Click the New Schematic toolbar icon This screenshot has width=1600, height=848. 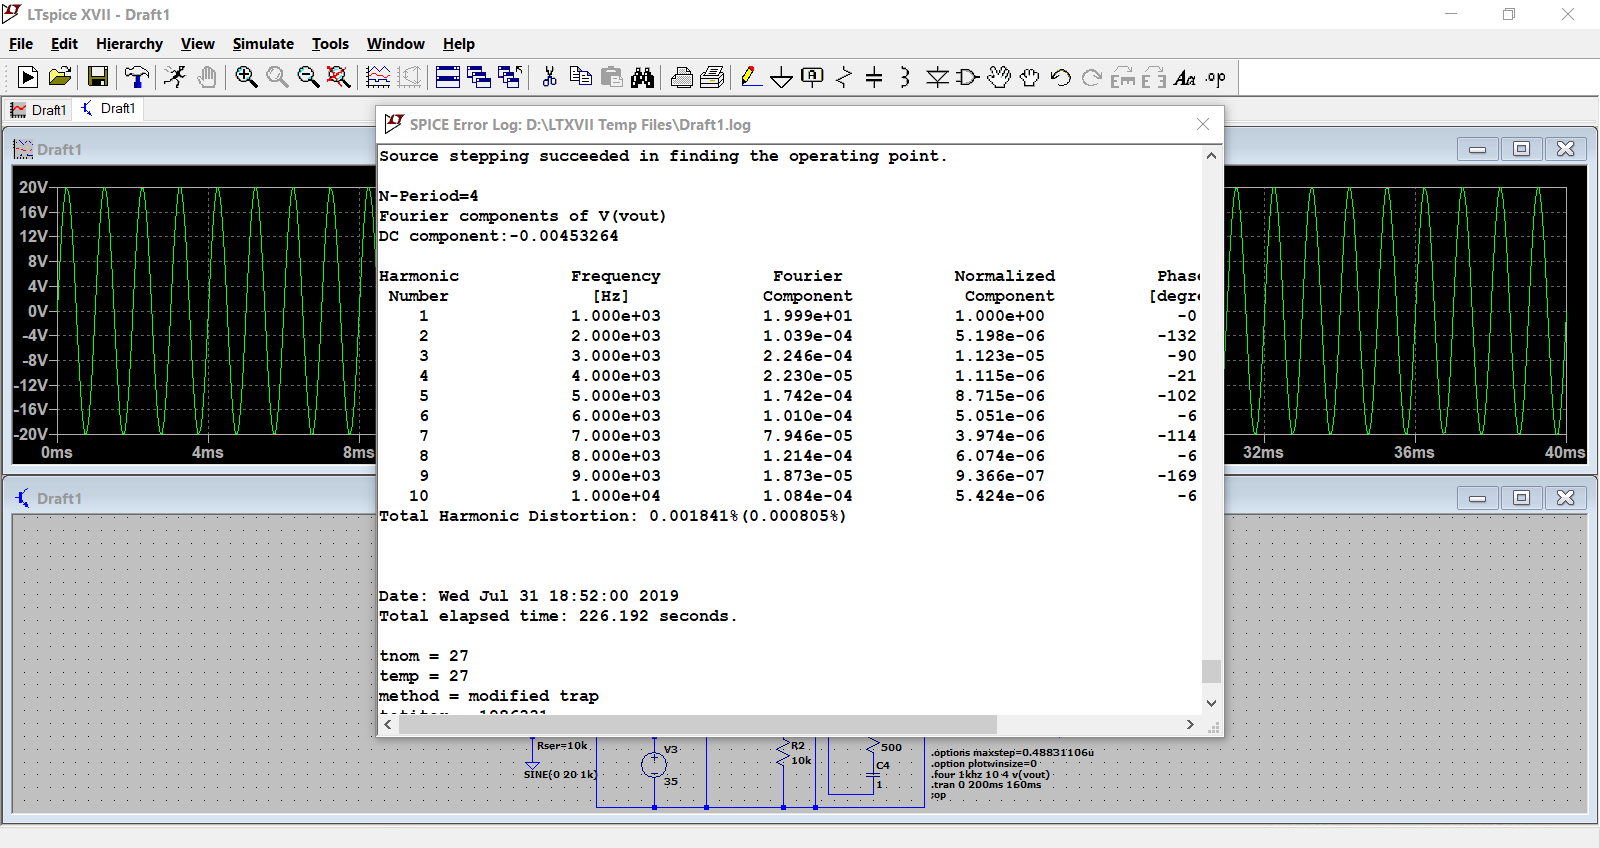[x=28, y=77]
